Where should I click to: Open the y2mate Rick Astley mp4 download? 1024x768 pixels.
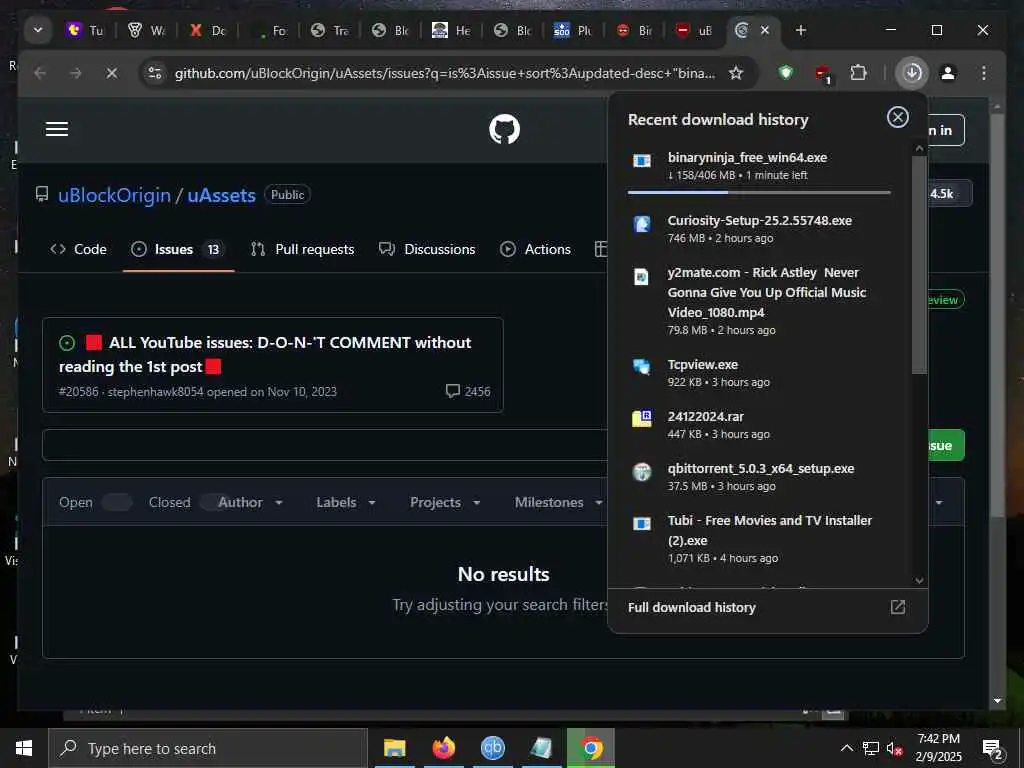click(x=759, y=300)
